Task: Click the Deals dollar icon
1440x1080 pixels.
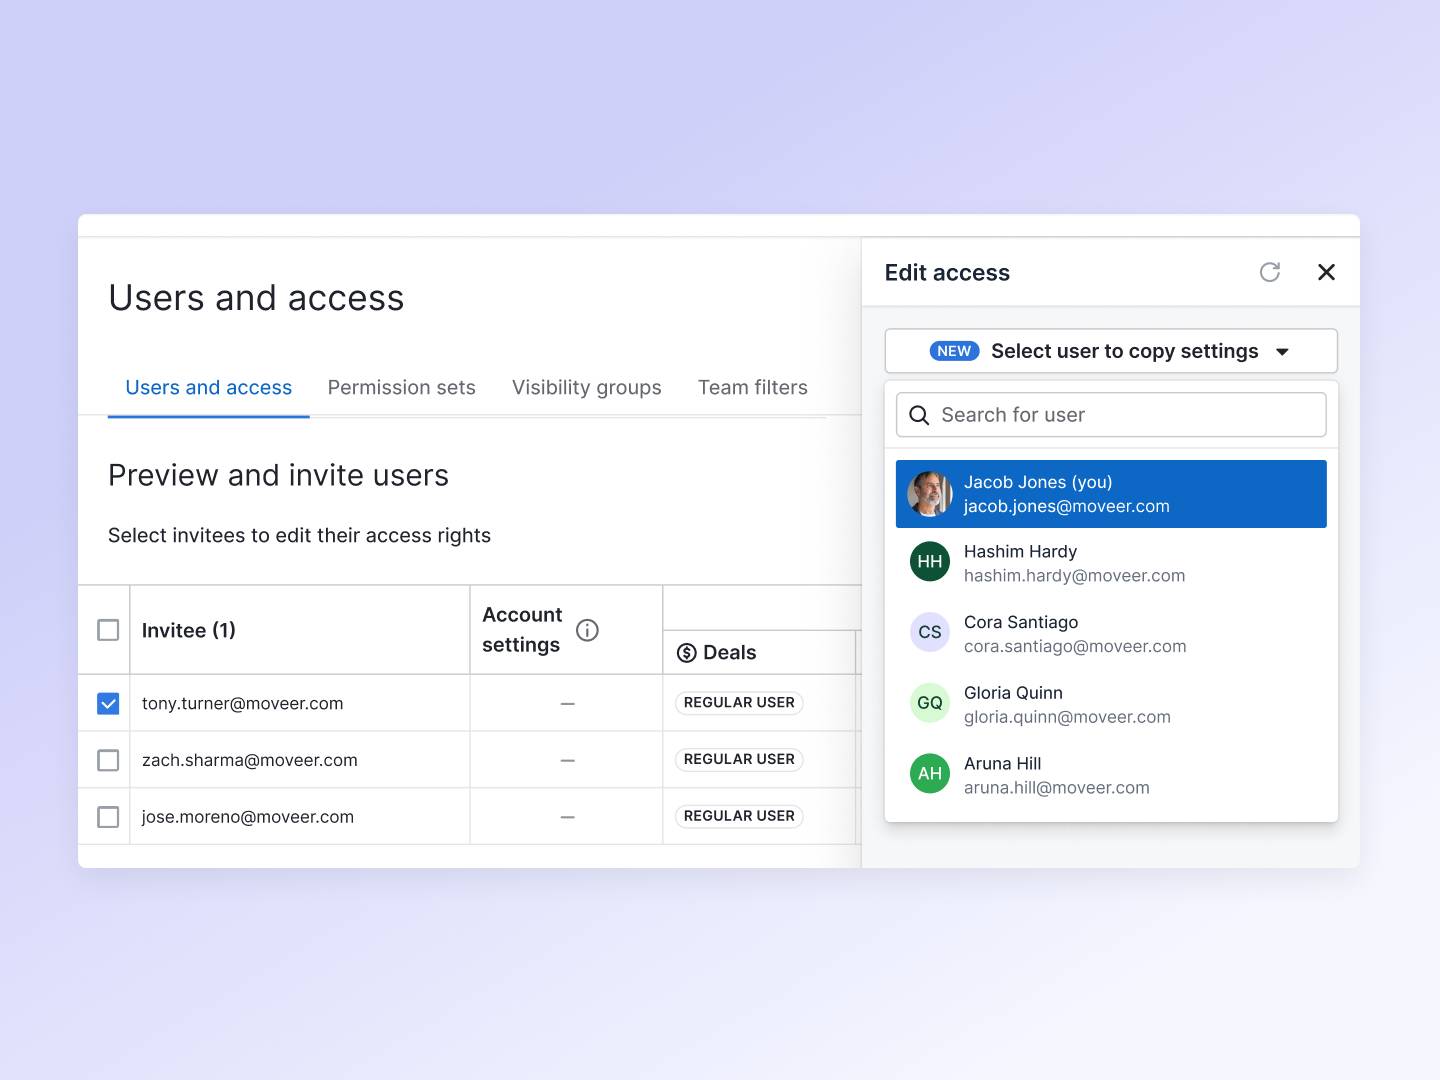Action: point(687,653)
